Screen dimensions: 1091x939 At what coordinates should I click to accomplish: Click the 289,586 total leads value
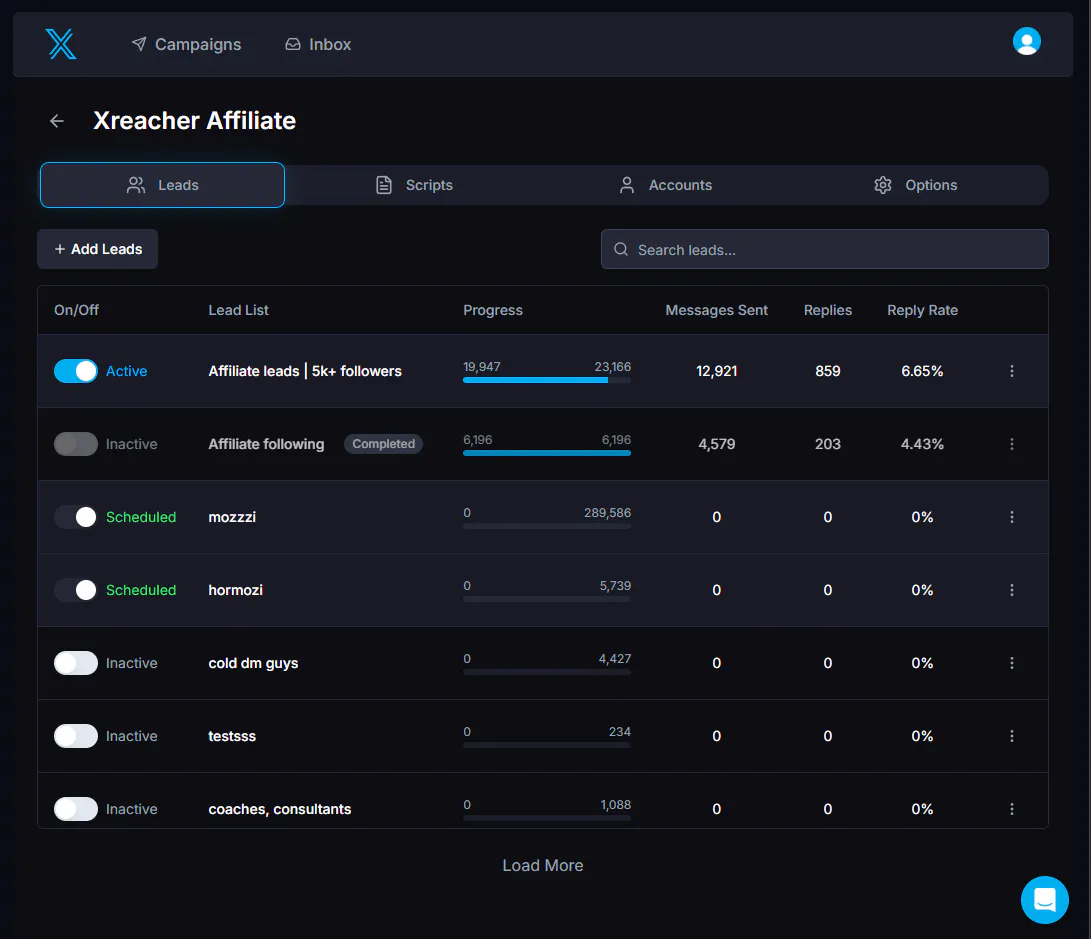(x=607, y=513)
